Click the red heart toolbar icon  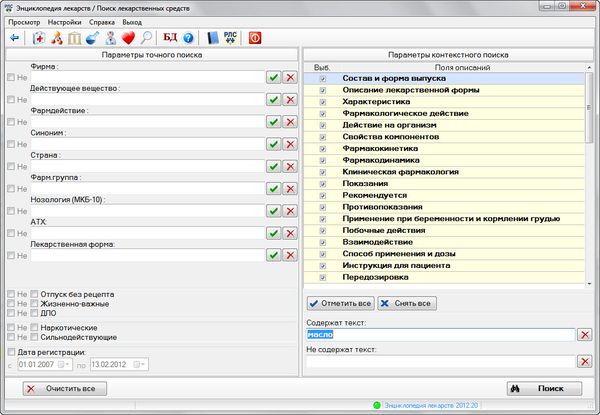pyautogui.click(x=127, y=37)
